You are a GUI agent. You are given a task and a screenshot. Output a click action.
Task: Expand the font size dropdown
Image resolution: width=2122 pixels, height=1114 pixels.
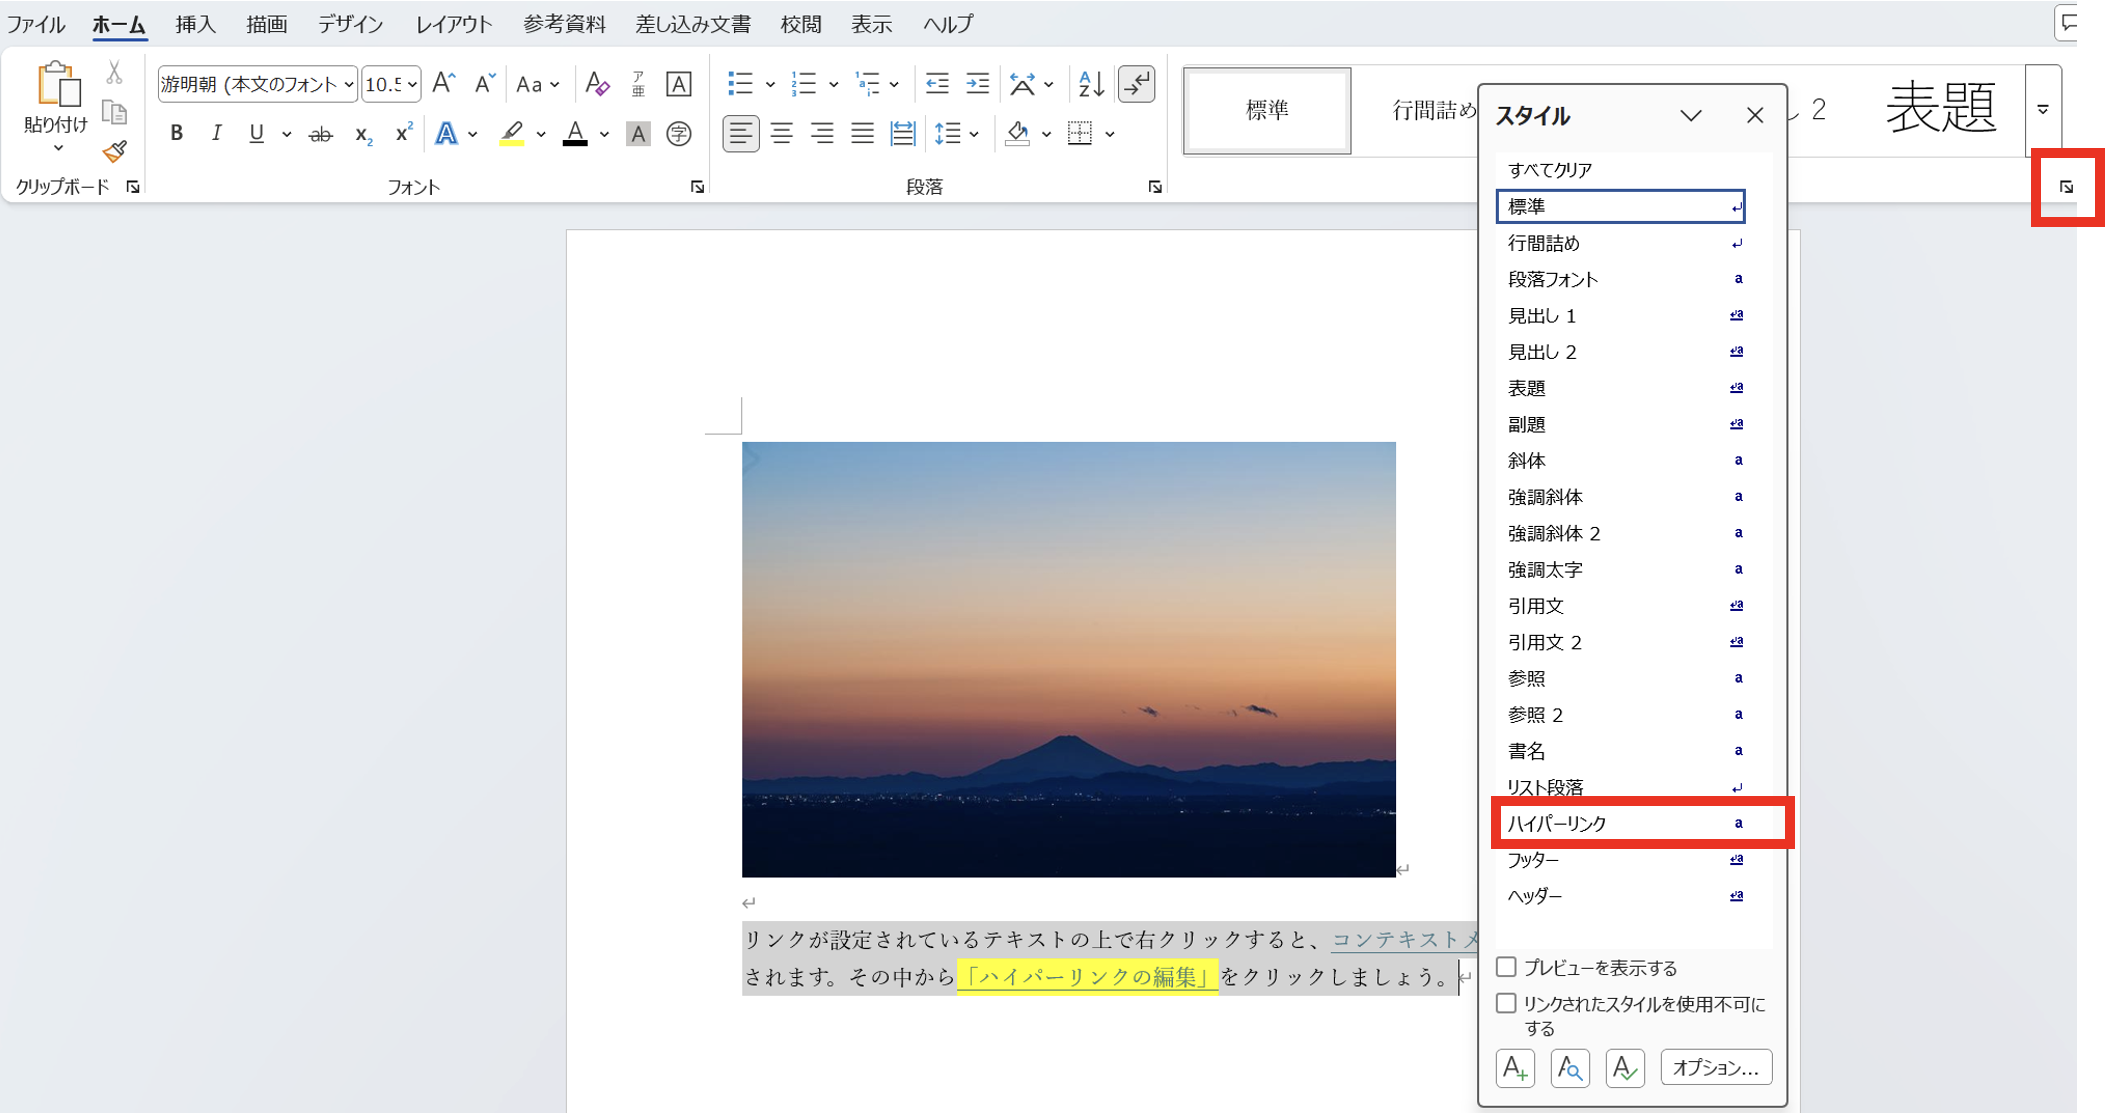pos(412,85)
